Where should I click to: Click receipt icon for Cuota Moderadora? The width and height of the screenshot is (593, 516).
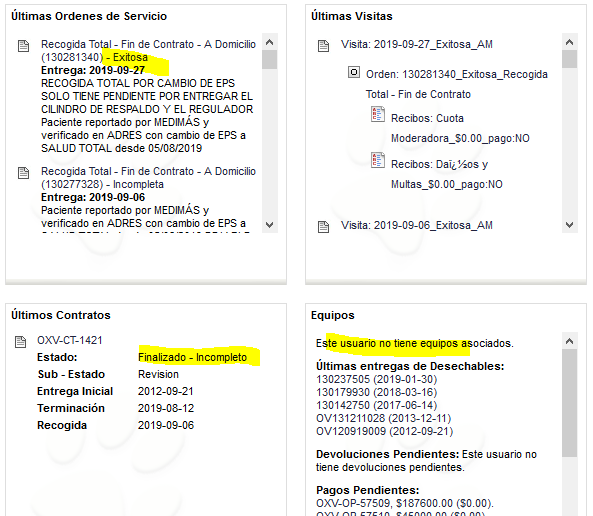pyautogui.click(x=377, y=114)
